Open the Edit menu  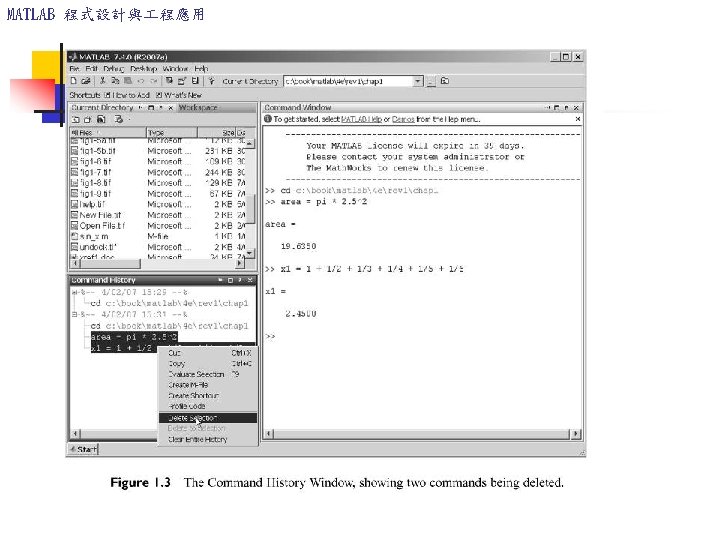click(x=91, y=68)
